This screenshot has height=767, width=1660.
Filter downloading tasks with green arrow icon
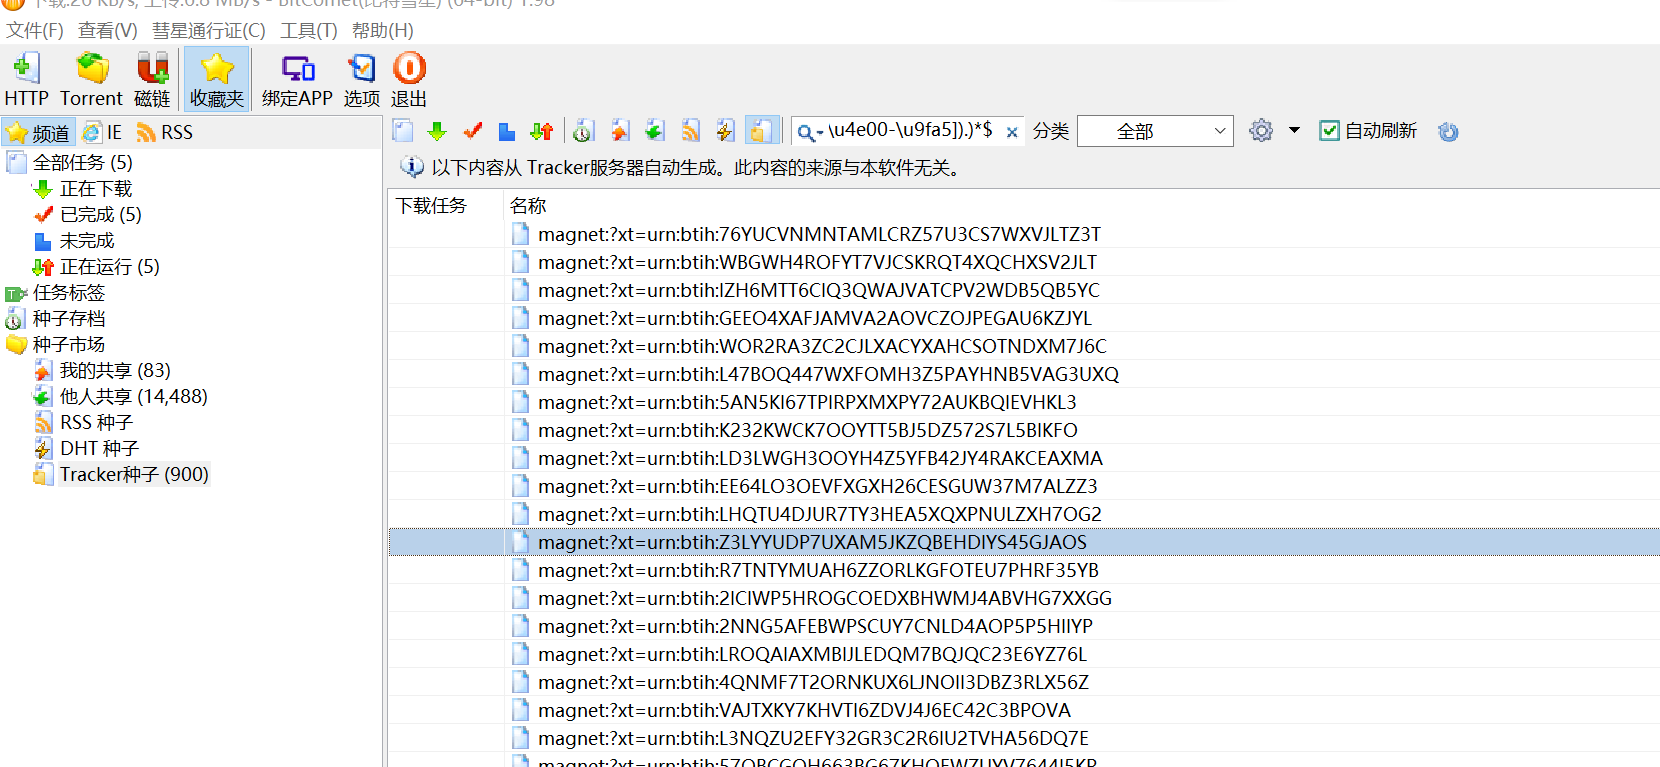pos(437,131)
